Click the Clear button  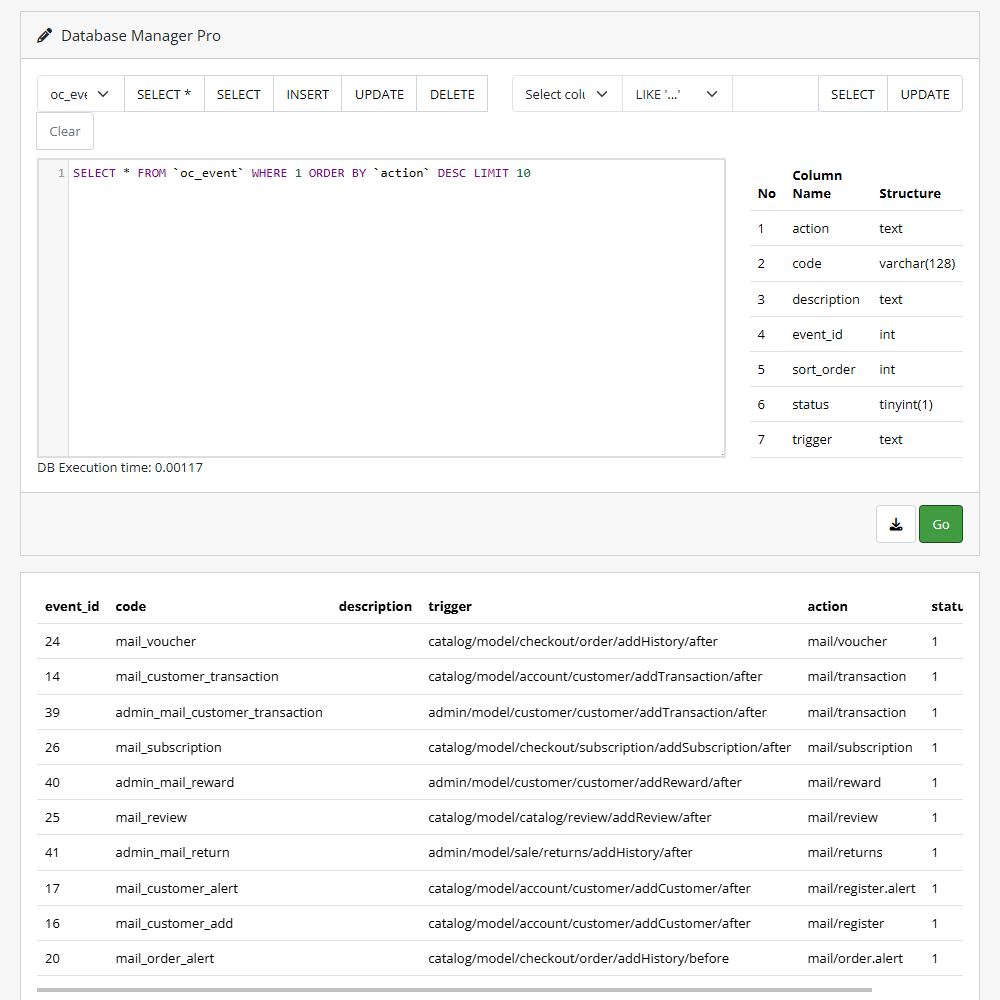point(65,131)
